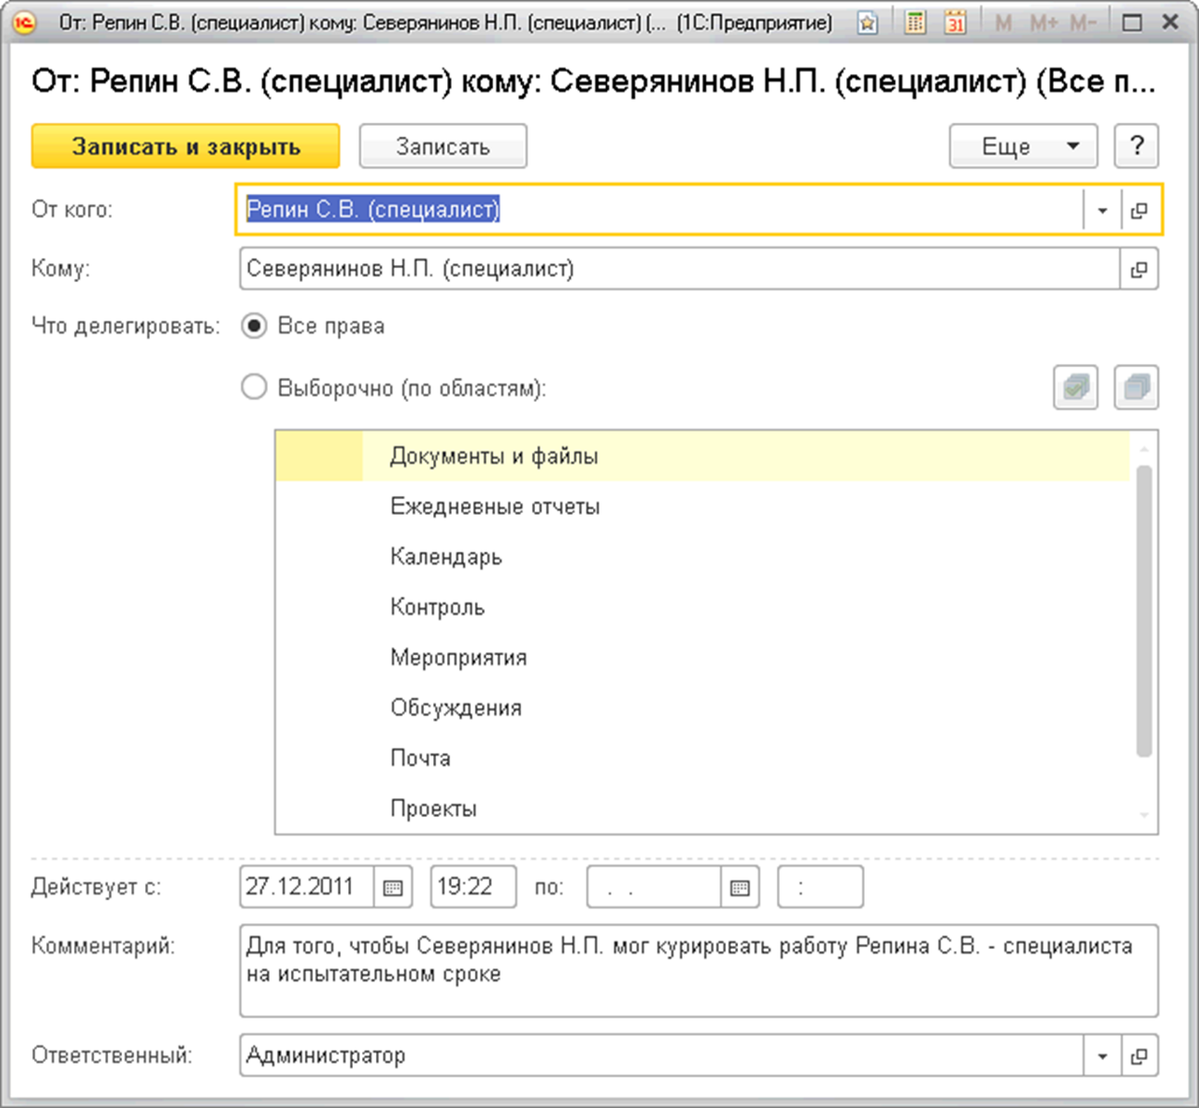Add window to favorites star icon
This screenshot has height=1108, width=1199.
tap(867, 23)
